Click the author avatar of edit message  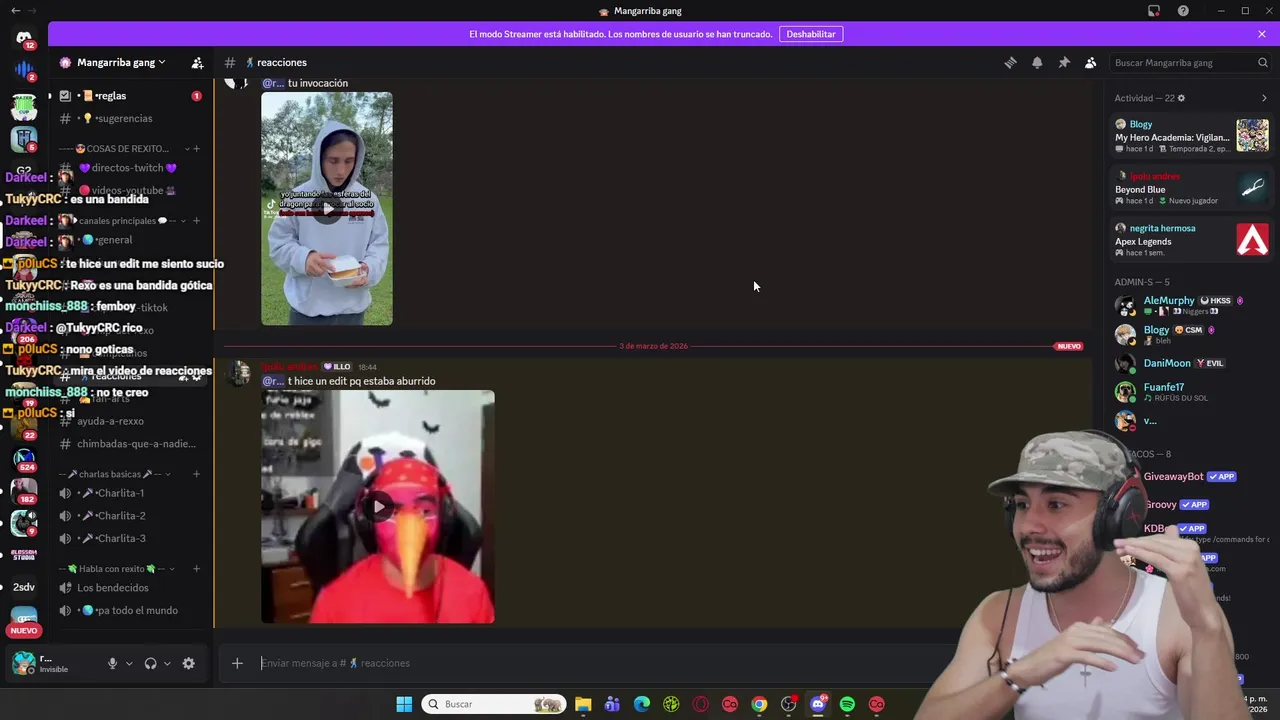point(239,374)
